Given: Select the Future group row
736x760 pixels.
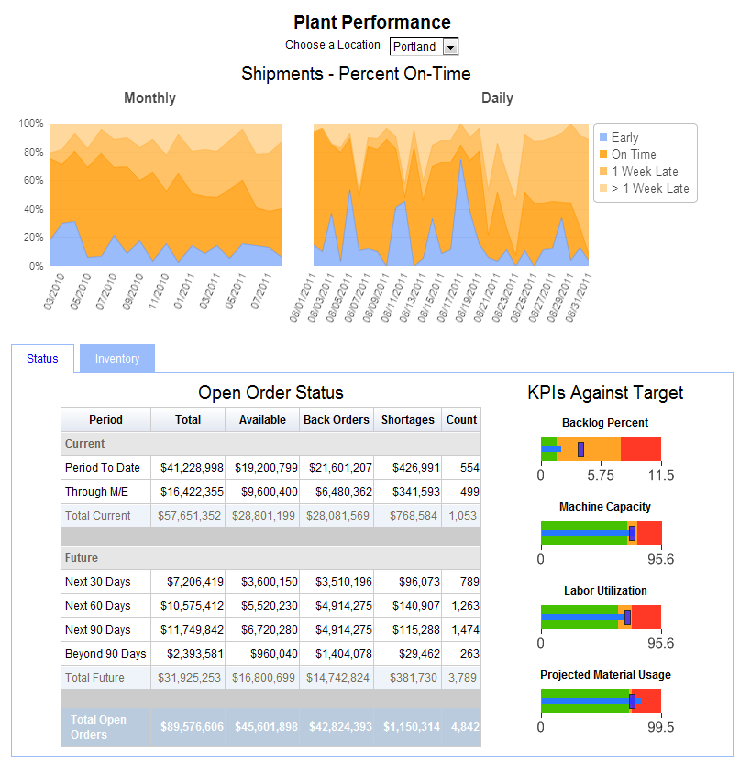Looking at the screenshot, I should click(271, 558).
